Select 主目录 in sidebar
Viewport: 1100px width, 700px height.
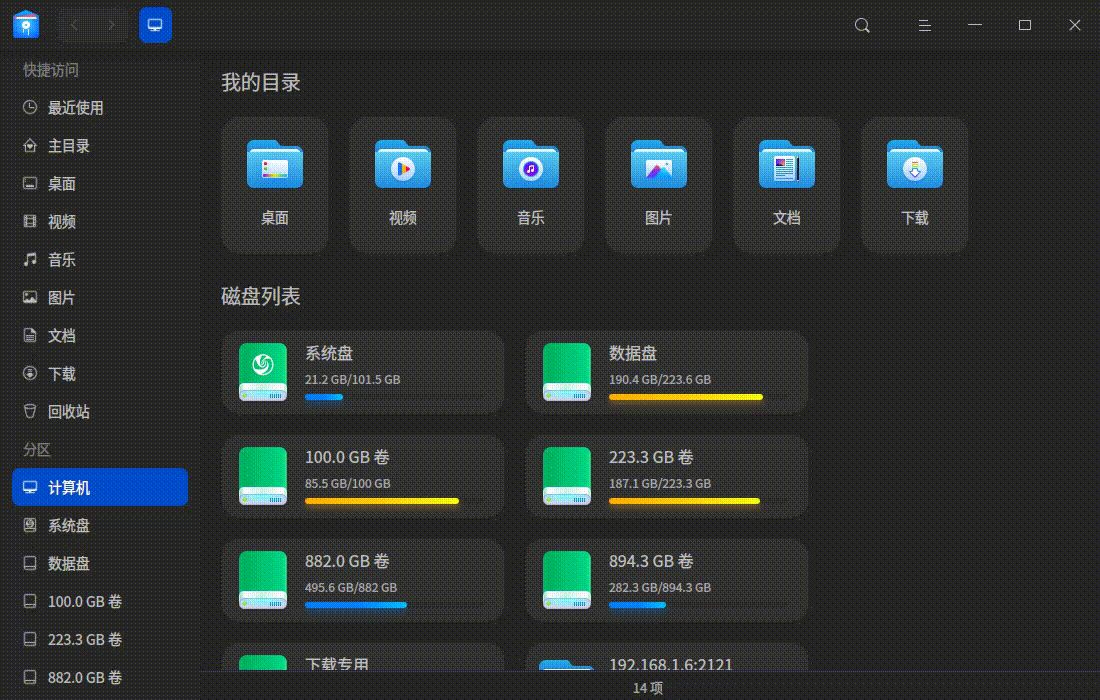click(100, 145)
